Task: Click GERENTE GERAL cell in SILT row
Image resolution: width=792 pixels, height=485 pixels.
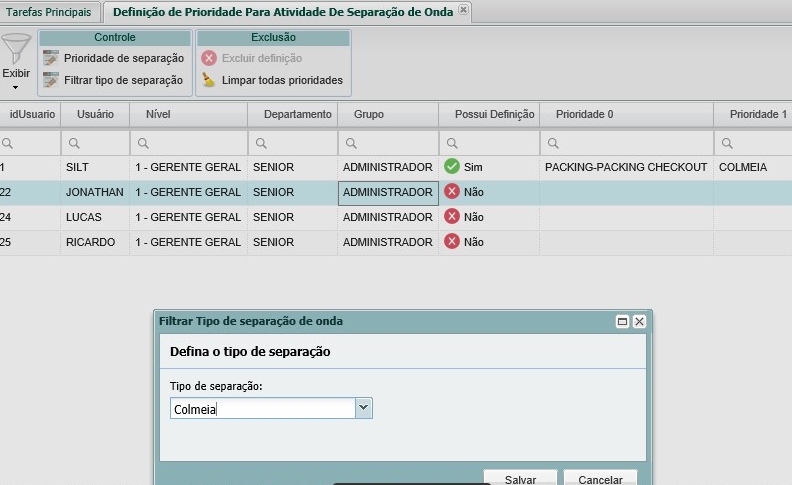Action: (x=188, y=167)
